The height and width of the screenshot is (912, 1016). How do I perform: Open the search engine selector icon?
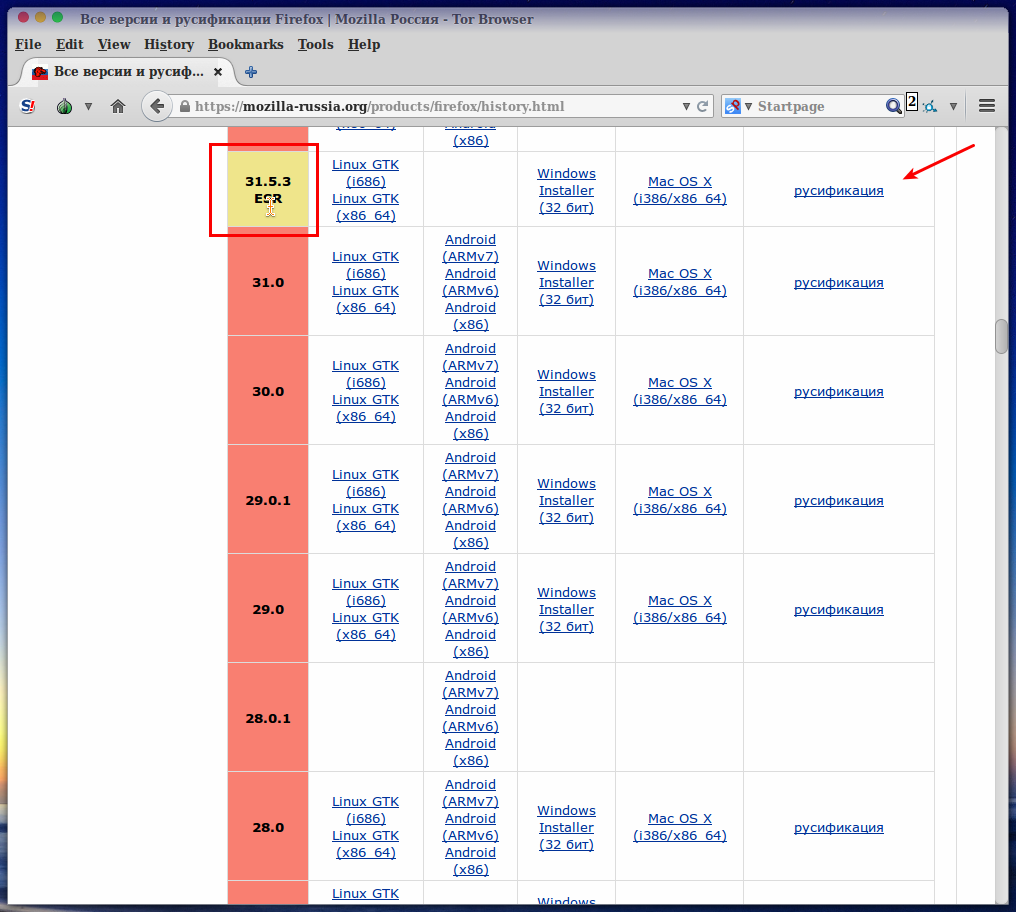(733, 106)
